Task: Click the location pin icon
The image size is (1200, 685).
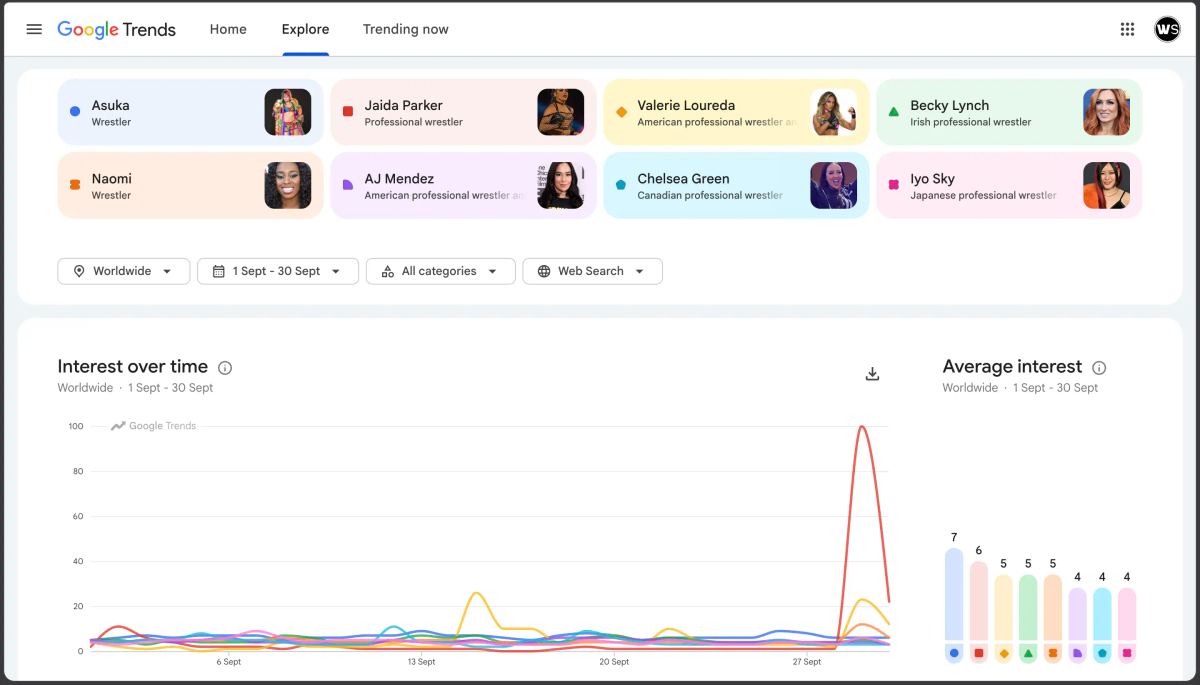Action: [78, 271]
